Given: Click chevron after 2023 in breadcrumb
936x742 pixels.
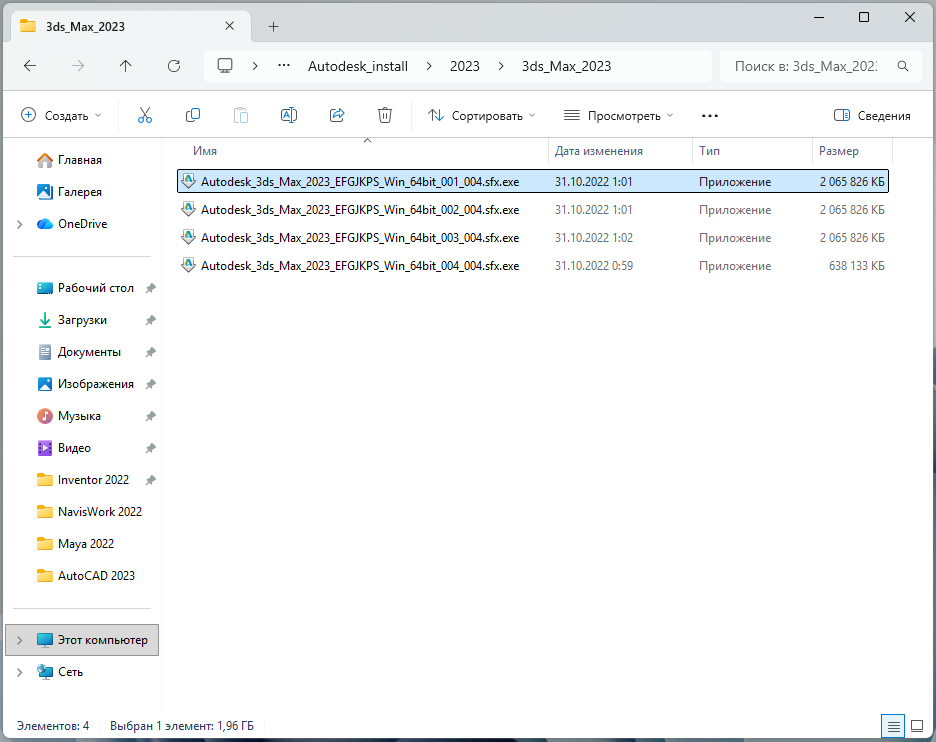Looking at the screenshot, I should click(x=501, y=66).
